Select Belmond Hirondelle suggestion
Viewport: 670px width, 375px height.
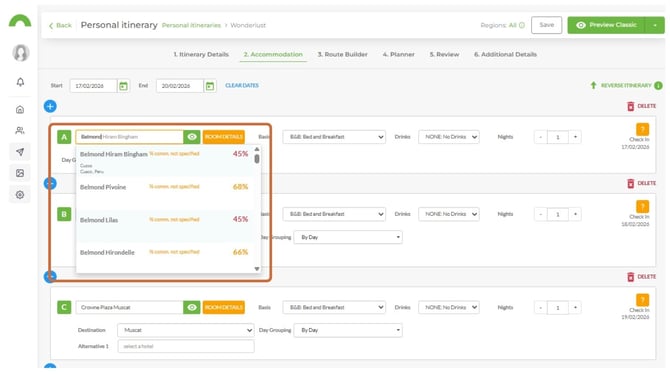pyautogui.click(x=164, y=257)
